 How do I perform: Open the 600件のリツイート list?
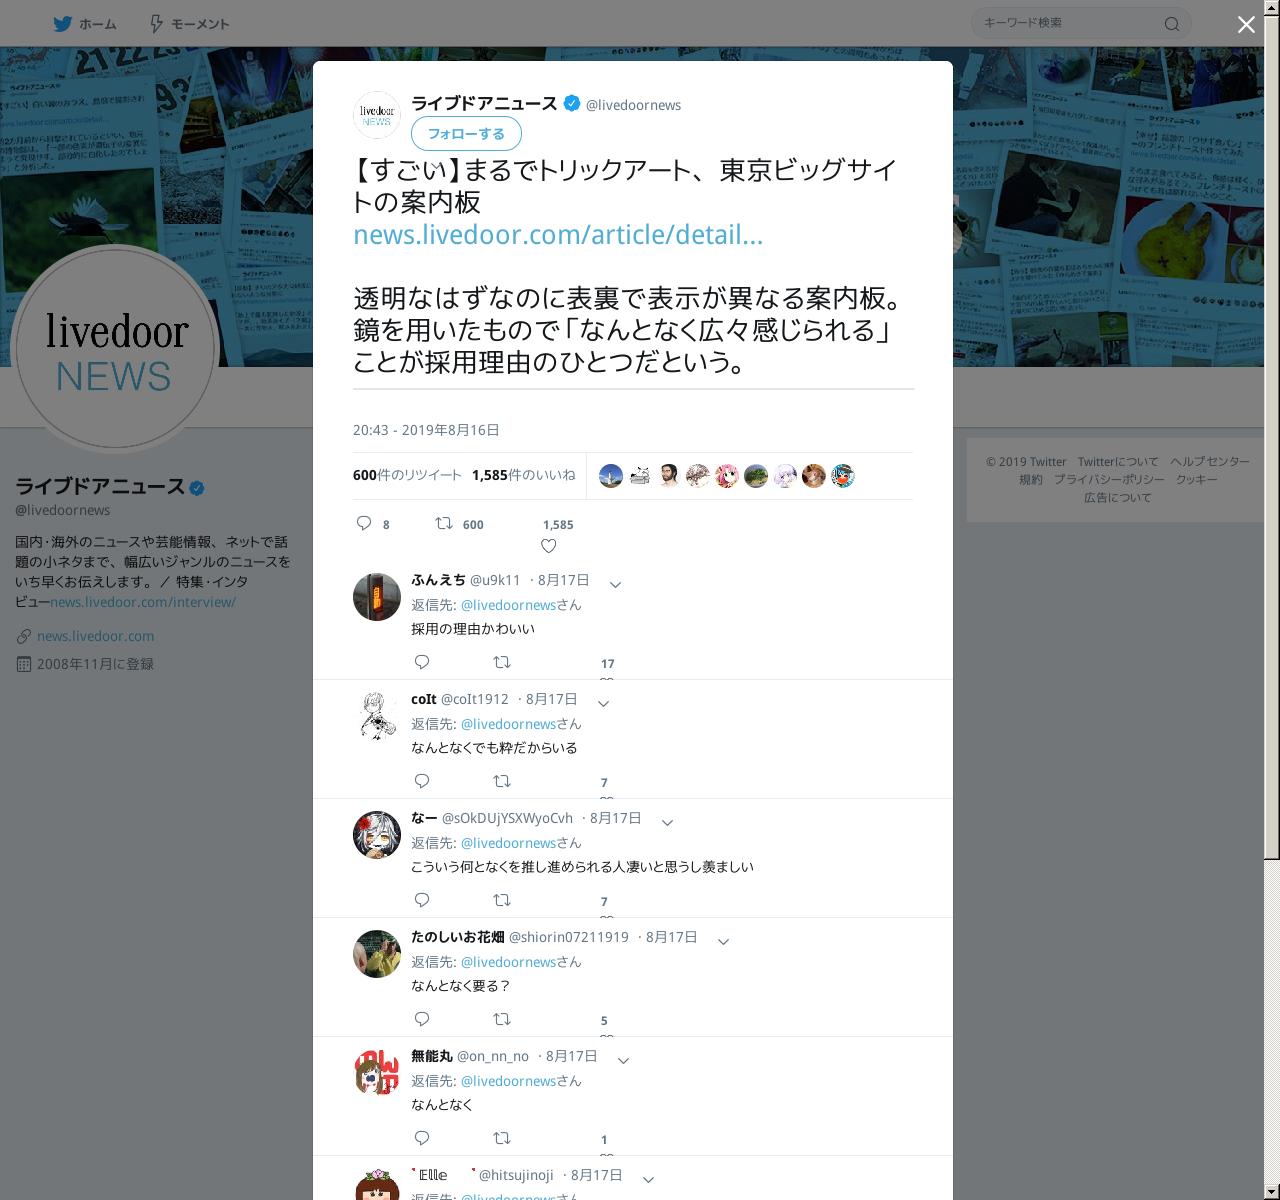[408, 475]
